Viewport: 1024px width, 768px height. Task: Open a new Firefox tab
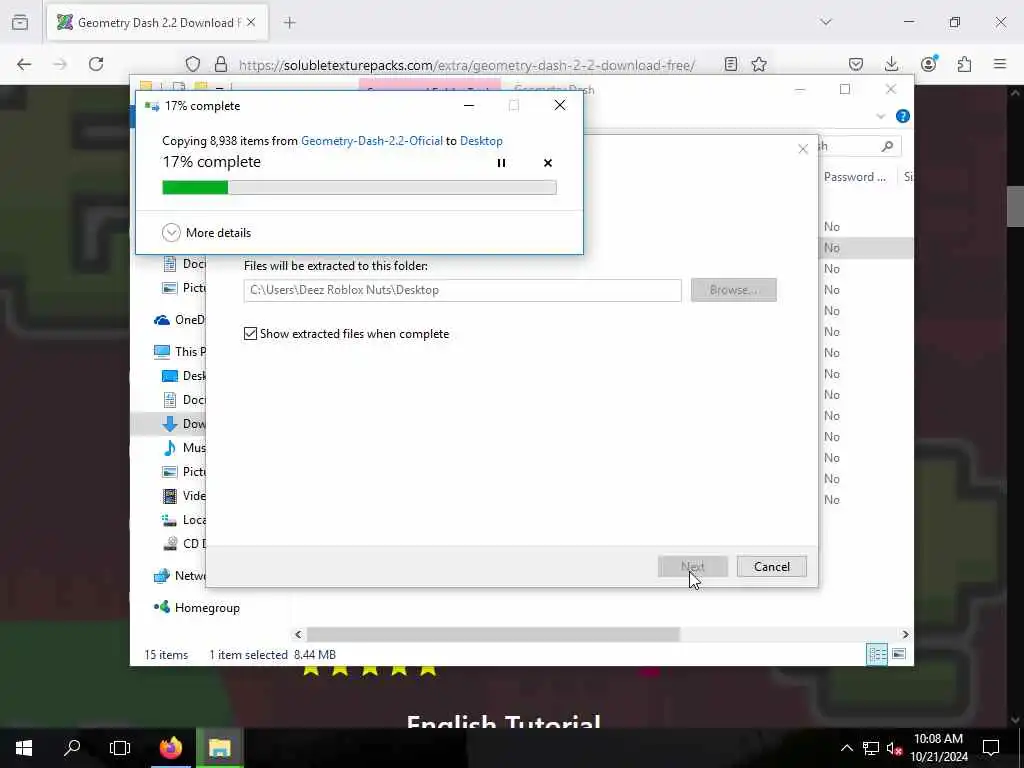click(290, 23)
